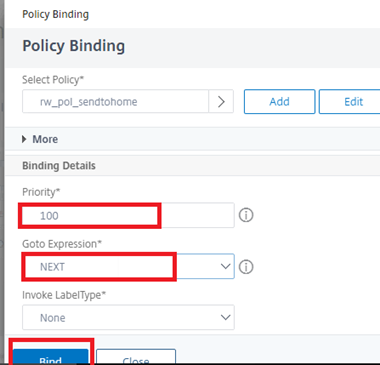Click the Binding Details section header
Viewport: 380px width, 365px height.
tap(59, 166)
